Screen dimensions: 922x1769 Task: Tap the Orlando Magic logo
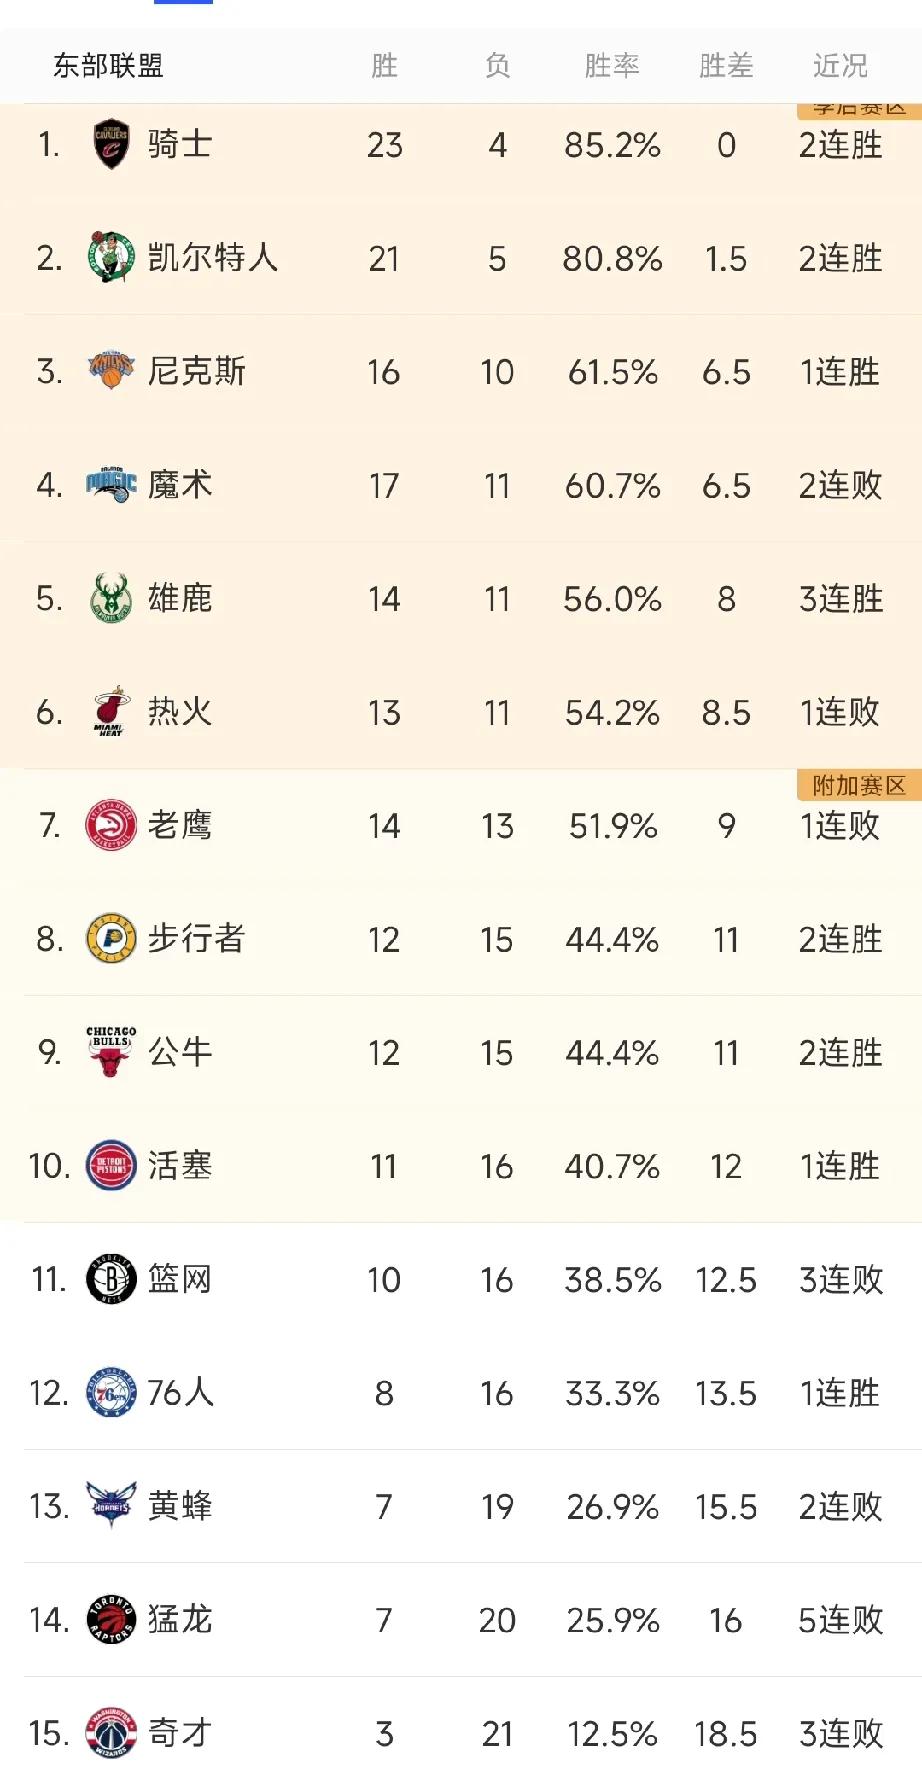111,485
